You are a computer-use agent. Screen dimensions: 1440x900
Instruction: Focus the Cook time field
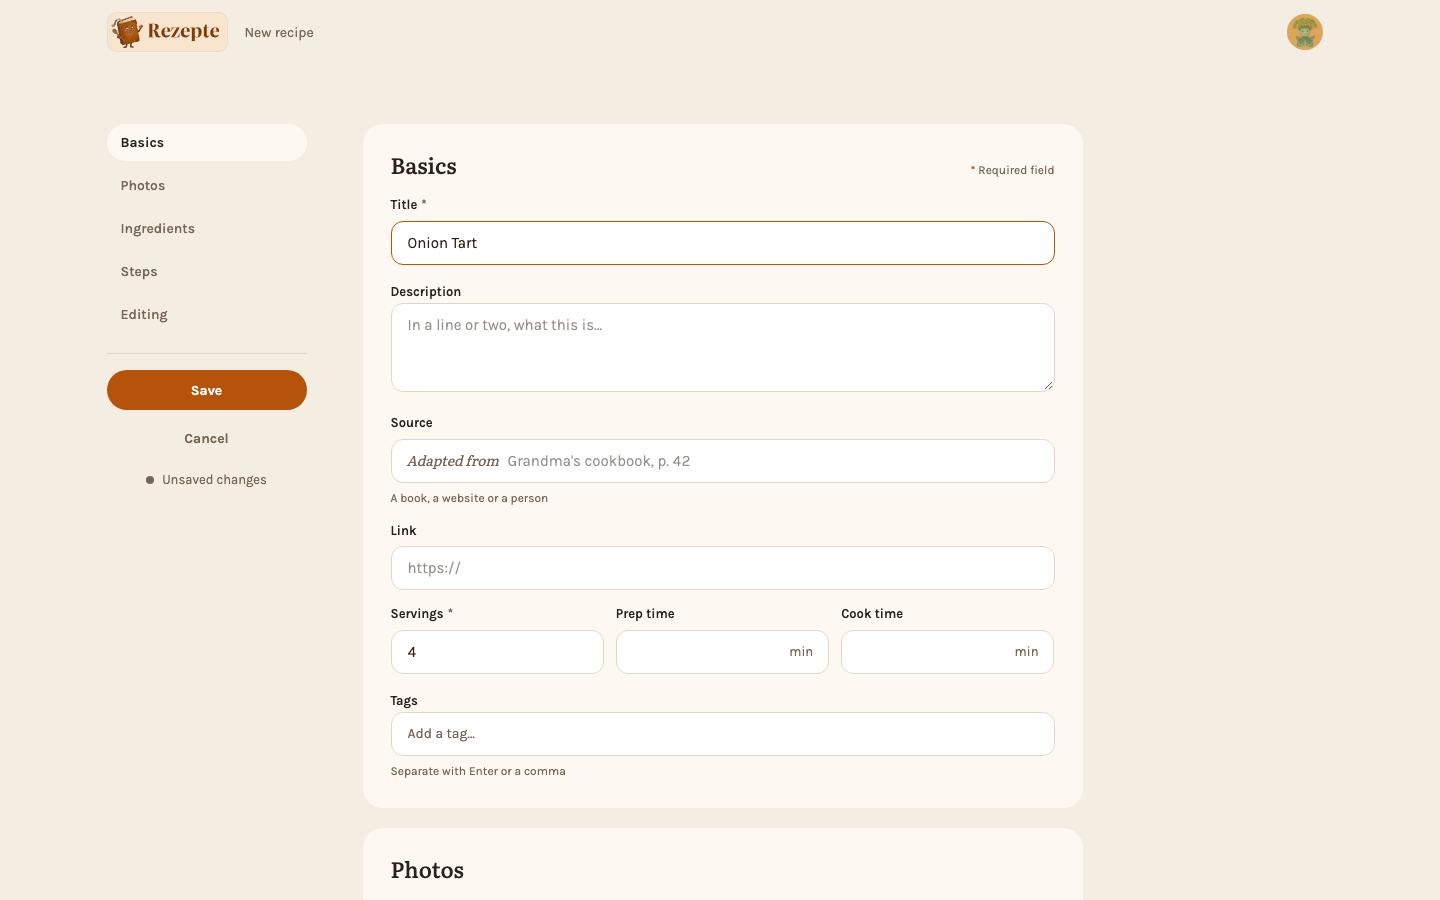click(947, 652)
